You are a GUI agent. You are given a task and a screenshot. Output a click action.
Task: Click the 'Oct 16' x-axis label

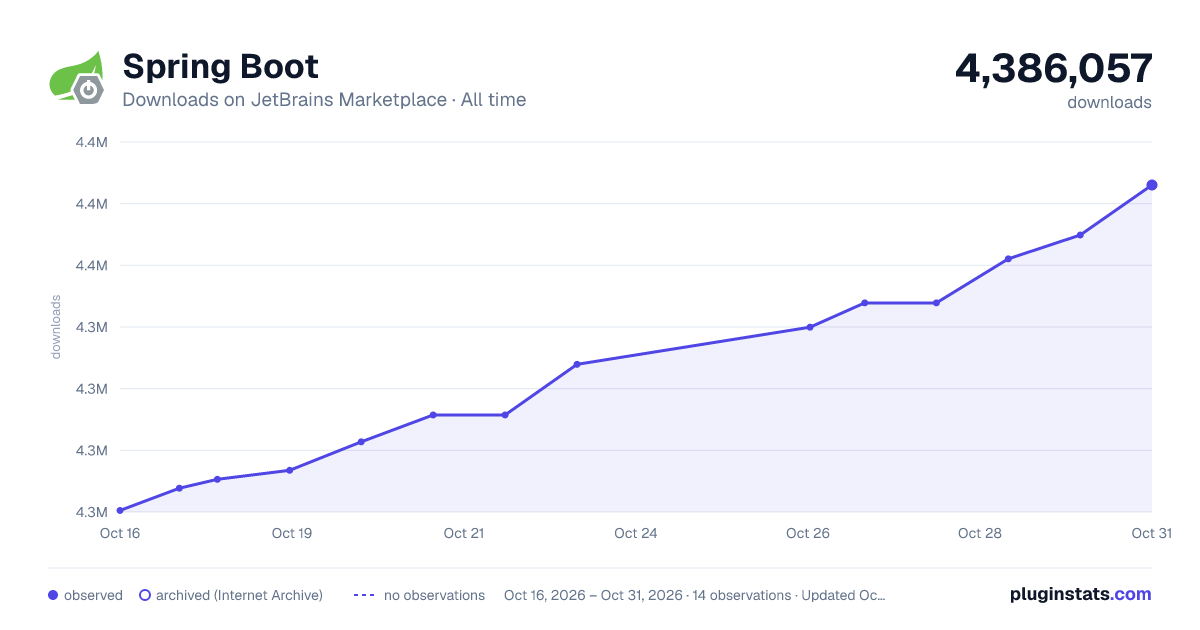[120, 533]
